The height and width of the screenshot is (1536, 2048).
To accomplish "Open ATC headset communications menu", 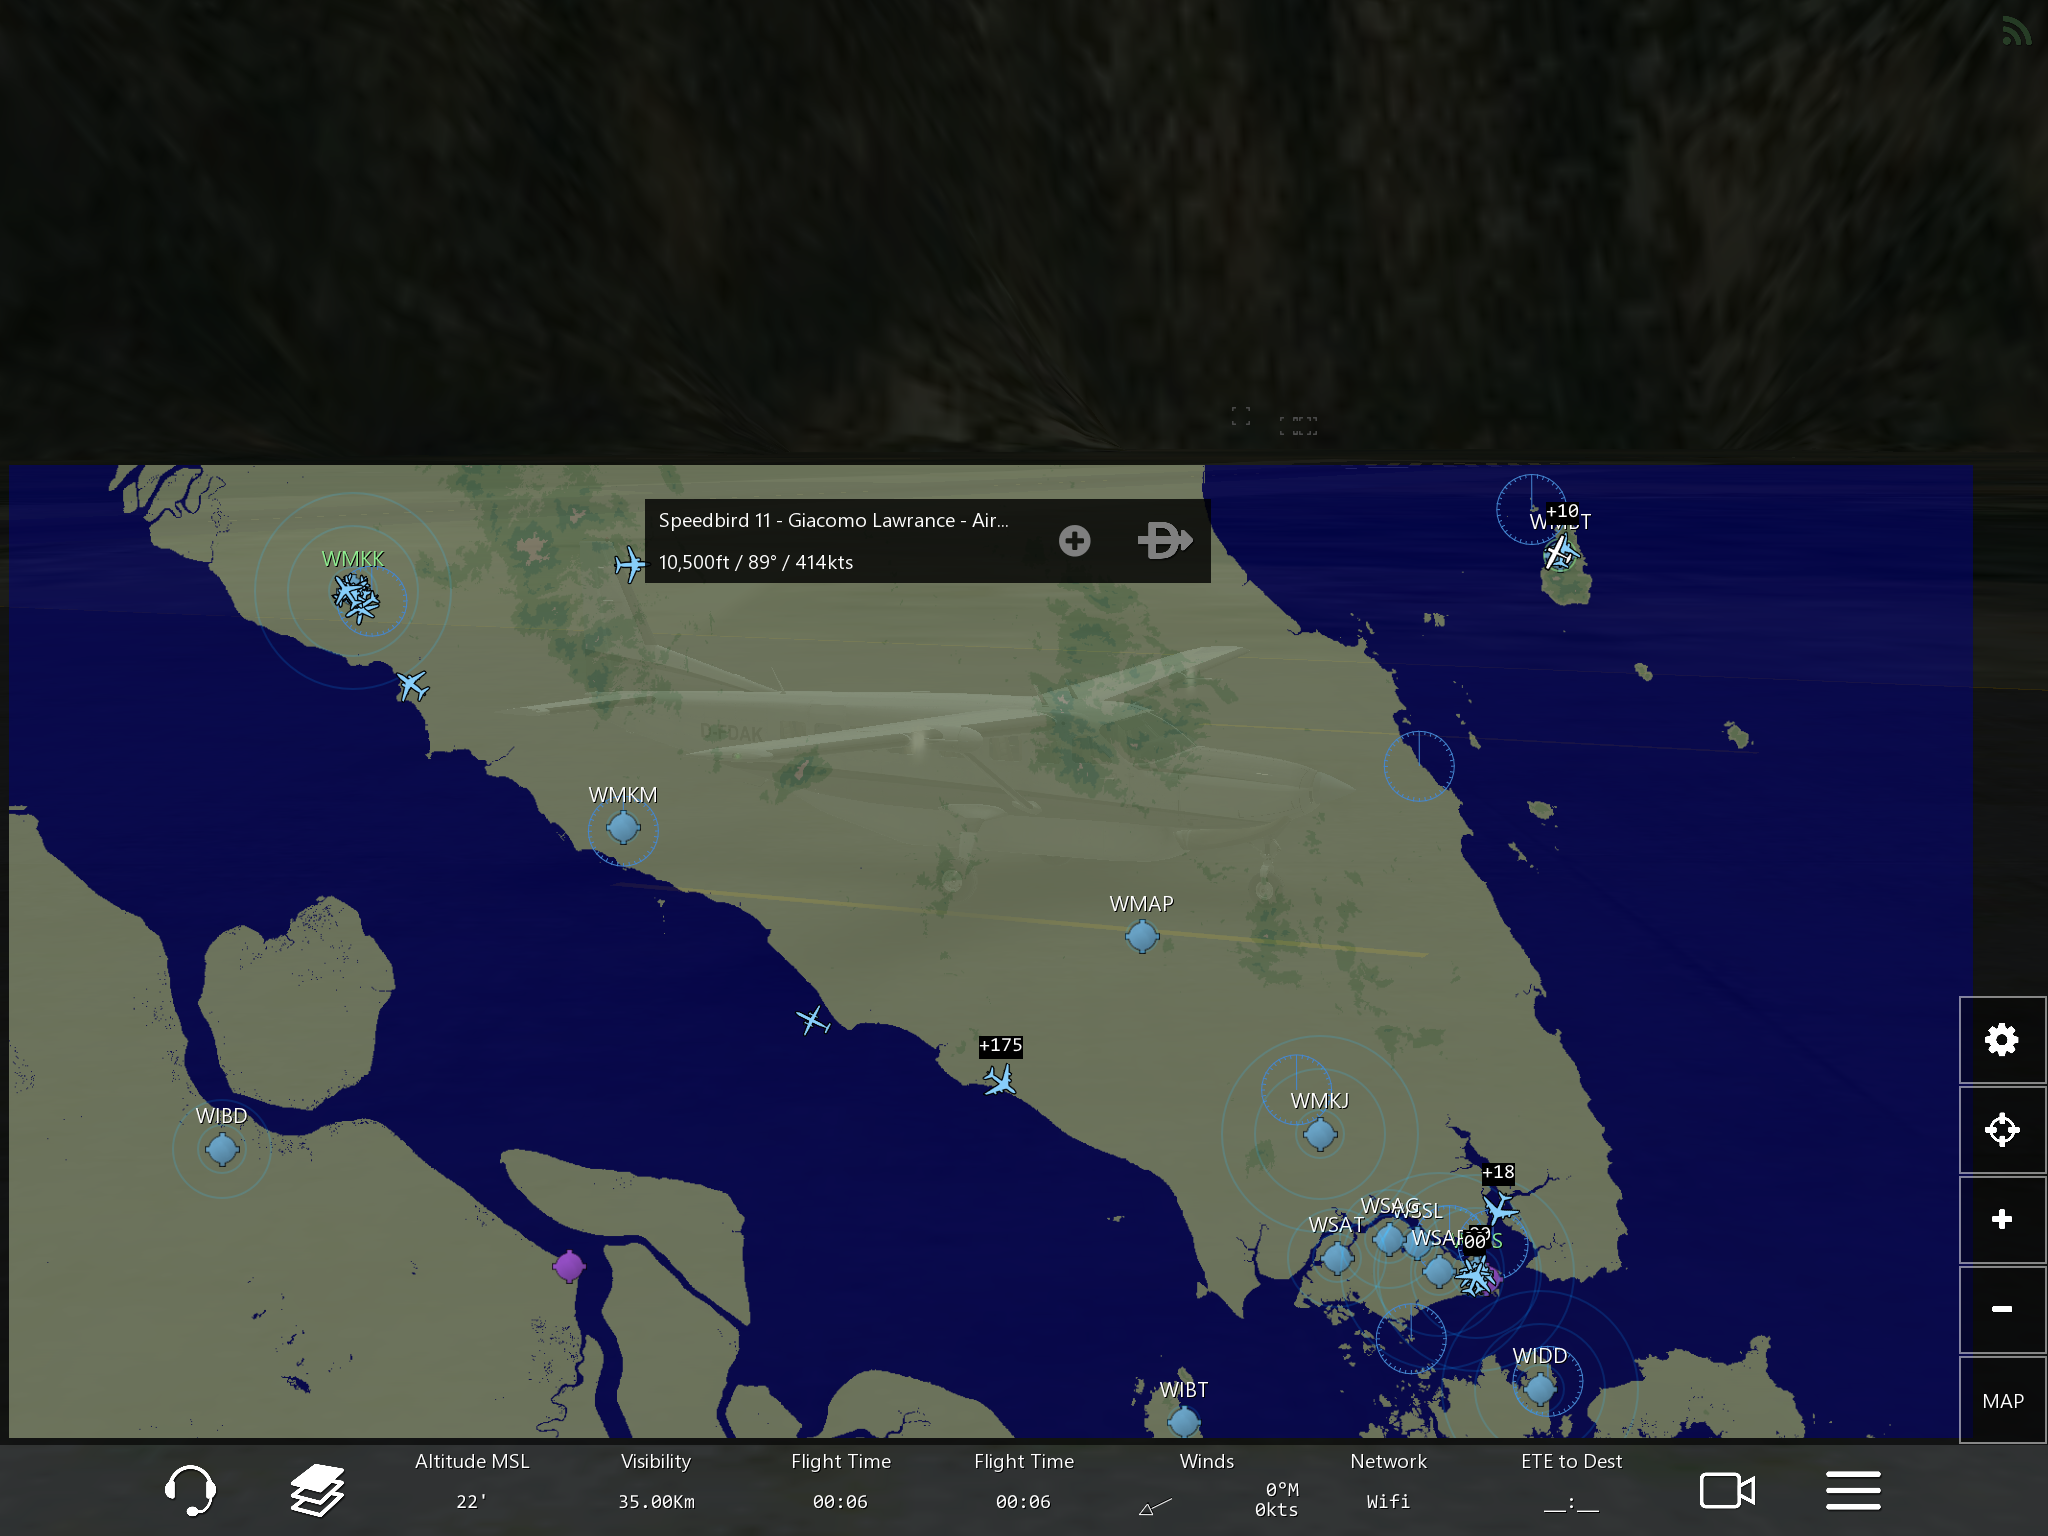I will click(189, 1490).
